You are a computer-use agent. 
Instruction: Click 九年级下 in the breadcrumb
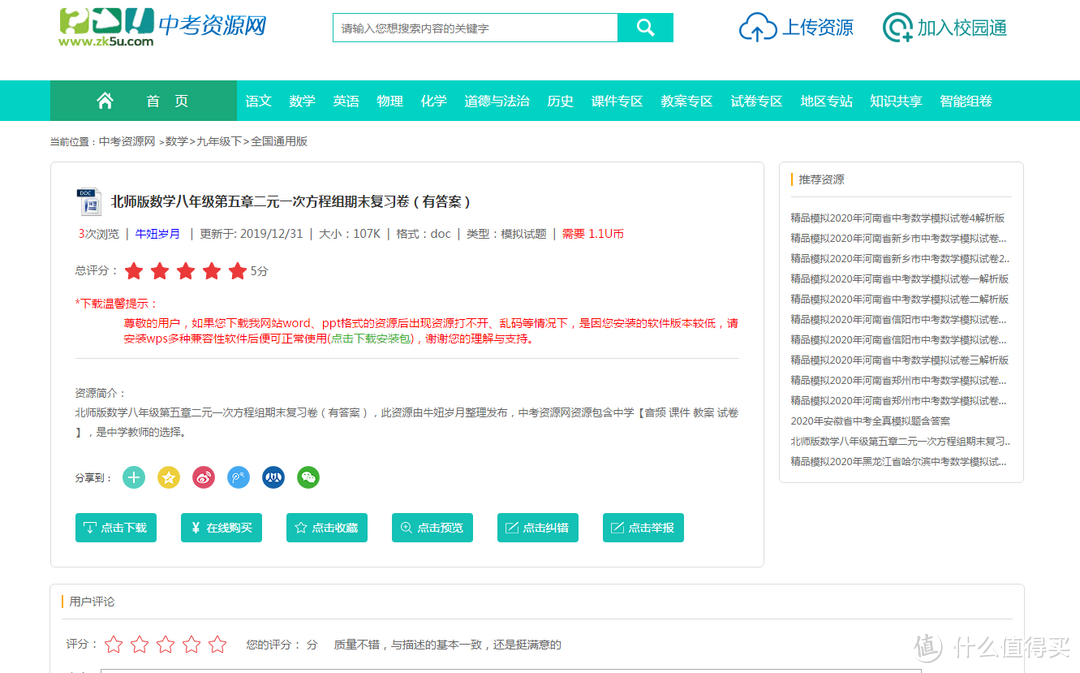tap(219, 141)
